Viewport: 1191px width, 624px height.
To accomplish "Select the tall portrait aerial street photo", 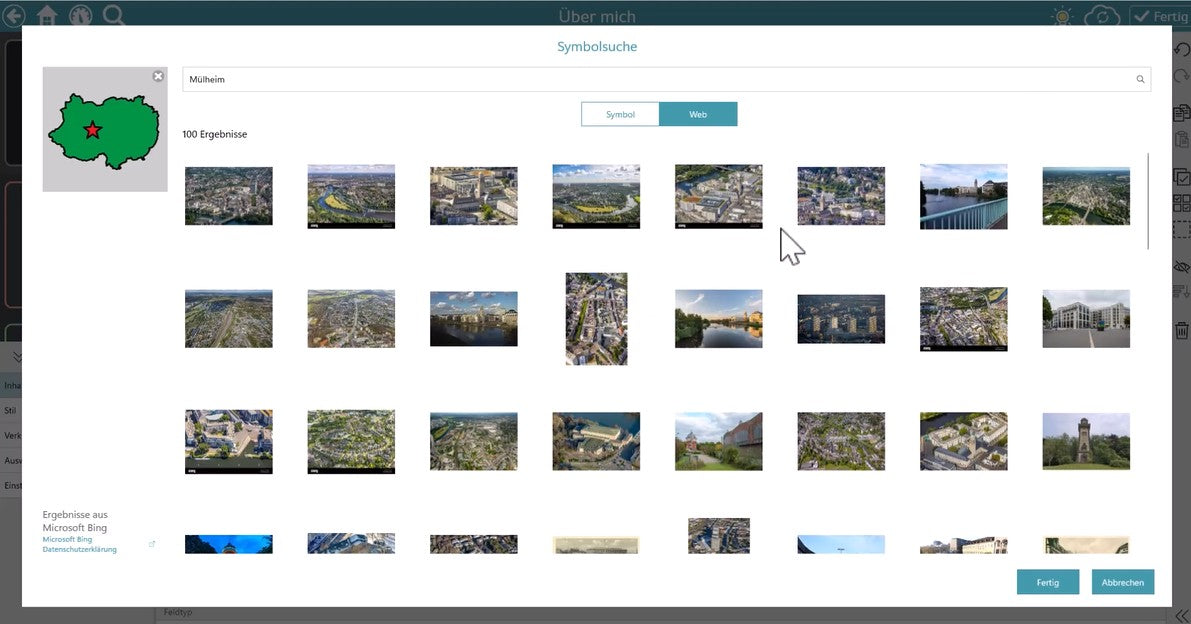I will (596, 319).
